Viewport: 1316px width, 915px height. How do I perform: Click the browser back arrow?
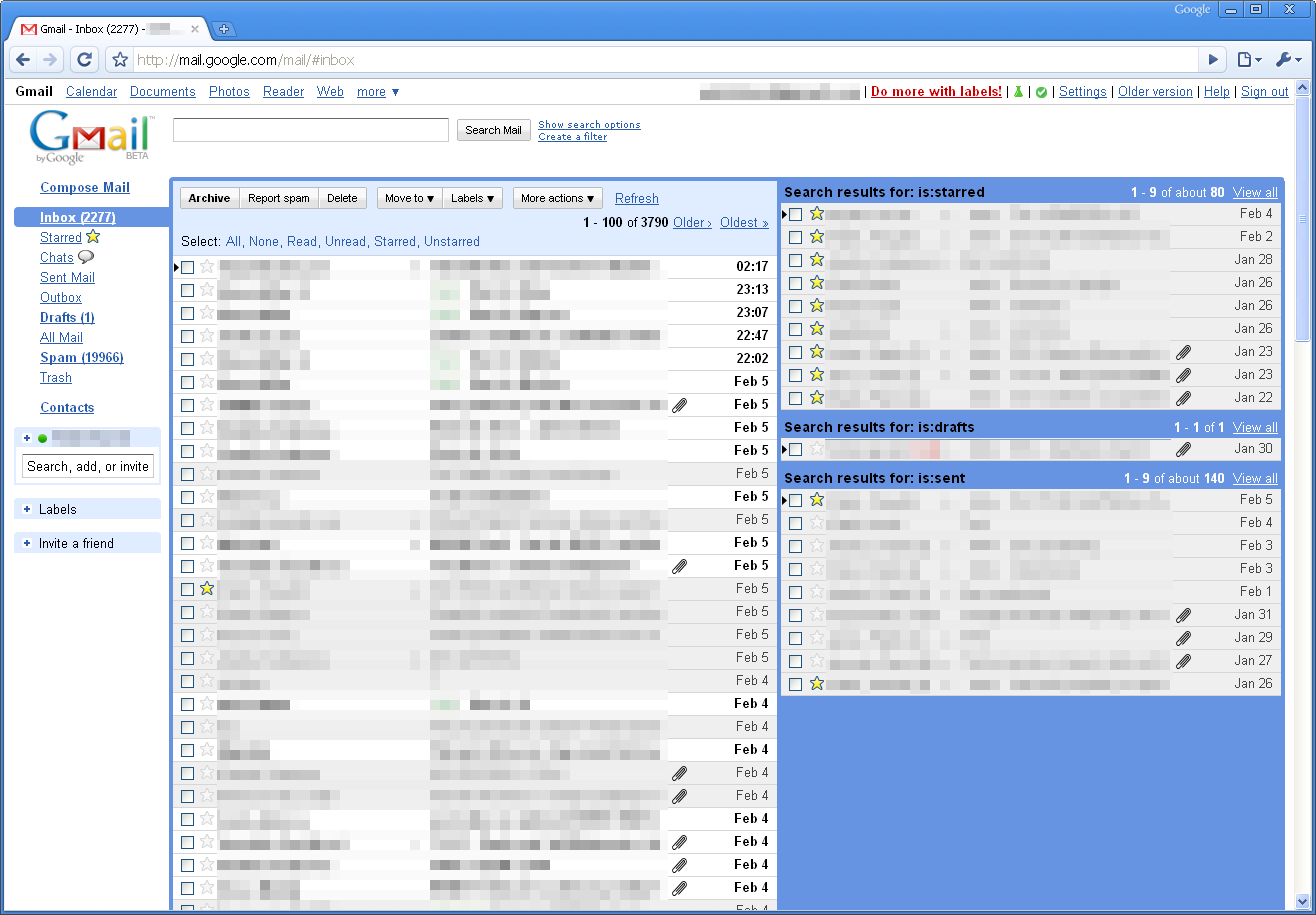[24, 60]
